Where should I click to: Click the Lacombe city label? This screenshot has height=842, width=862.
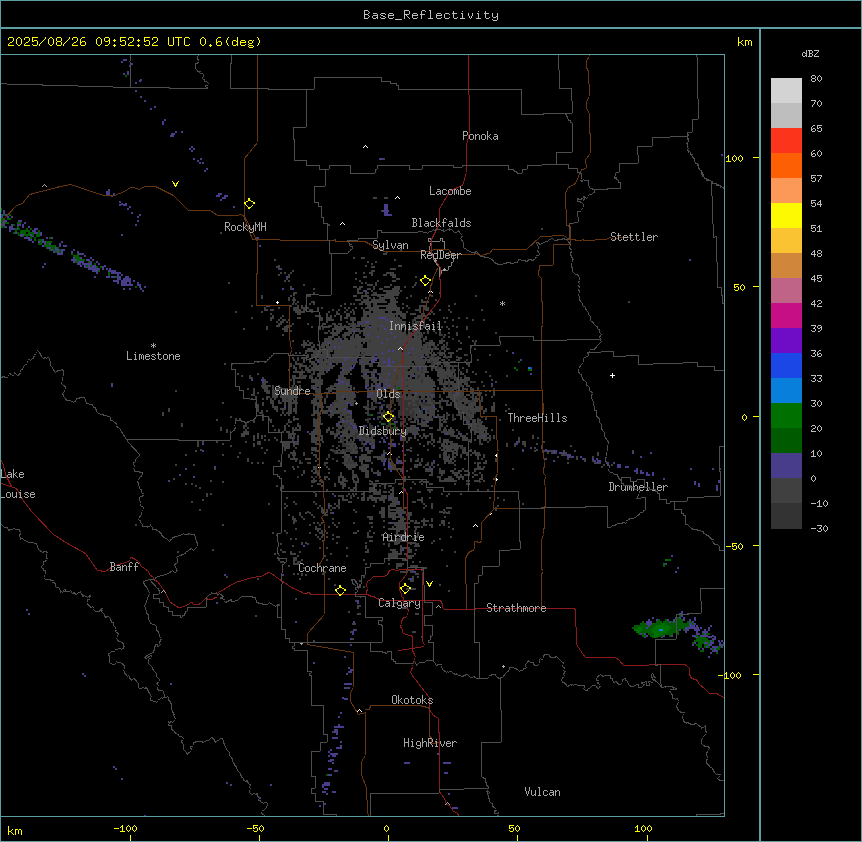click(x=450, y=191)
